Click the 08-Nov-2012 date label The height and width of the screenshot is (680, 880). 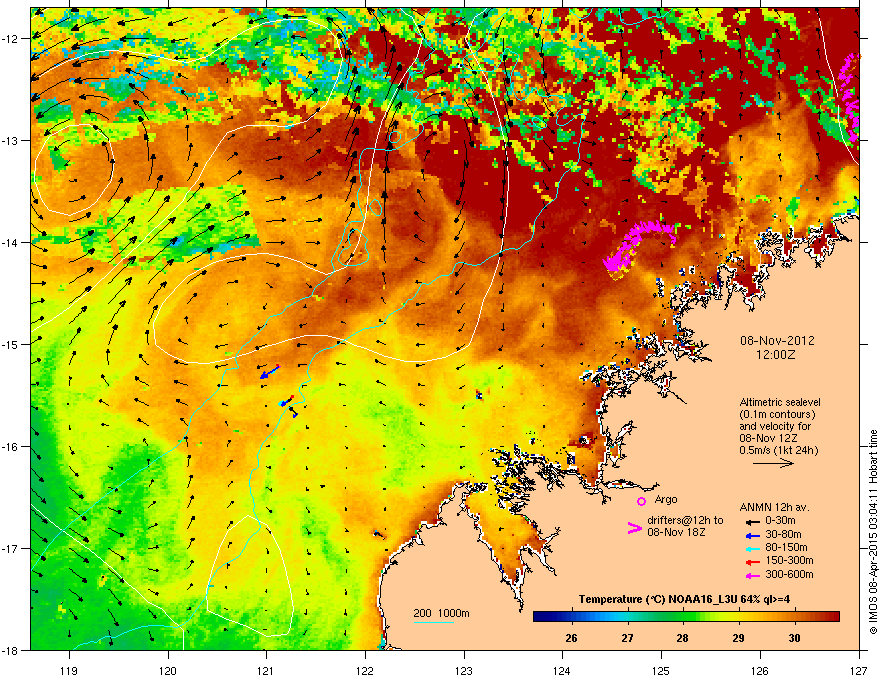coord(777,341)
